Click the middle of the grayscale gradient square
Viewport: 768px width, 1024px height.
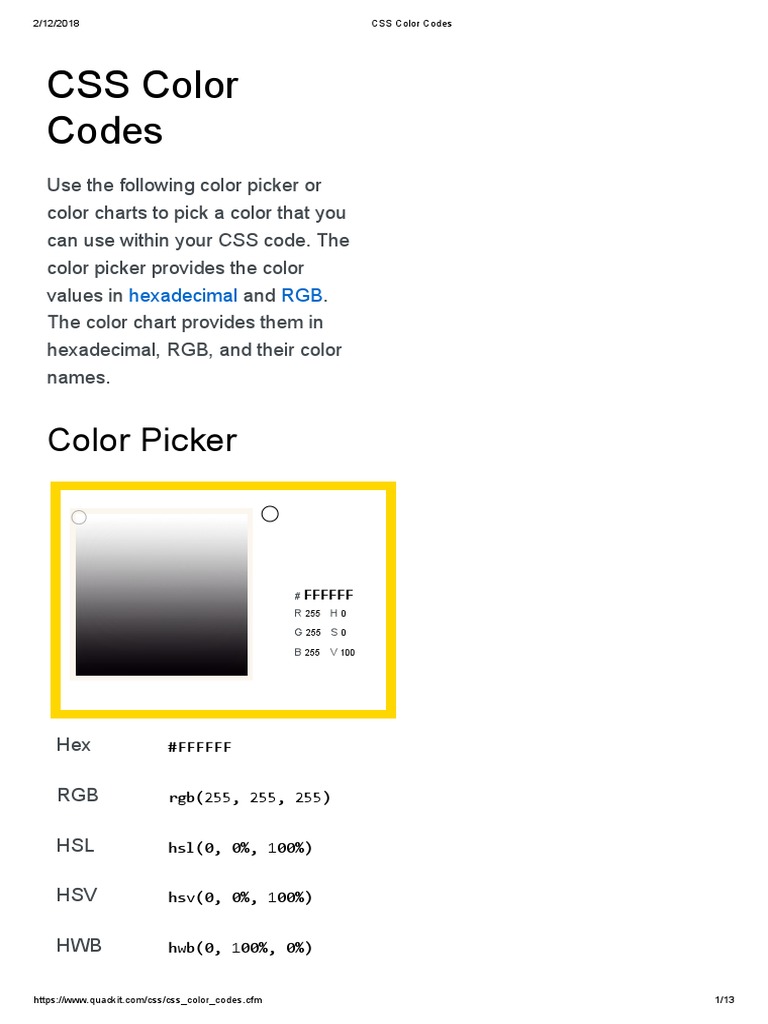pos(161,597)
